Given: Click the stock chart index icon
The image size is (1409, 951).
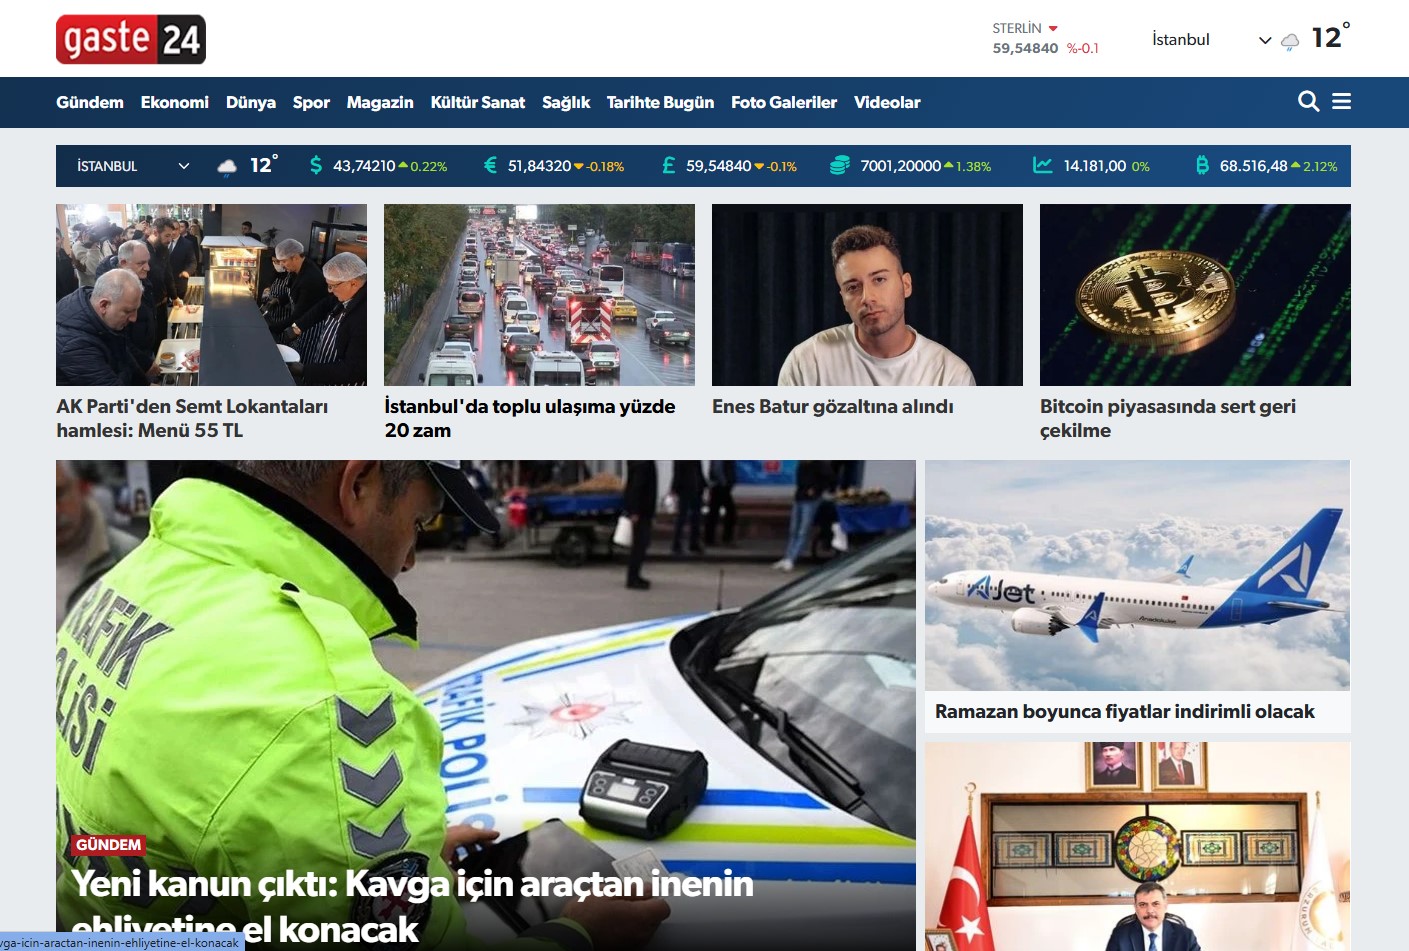Looking at the screenshot, I should (x=1042, y=166).
